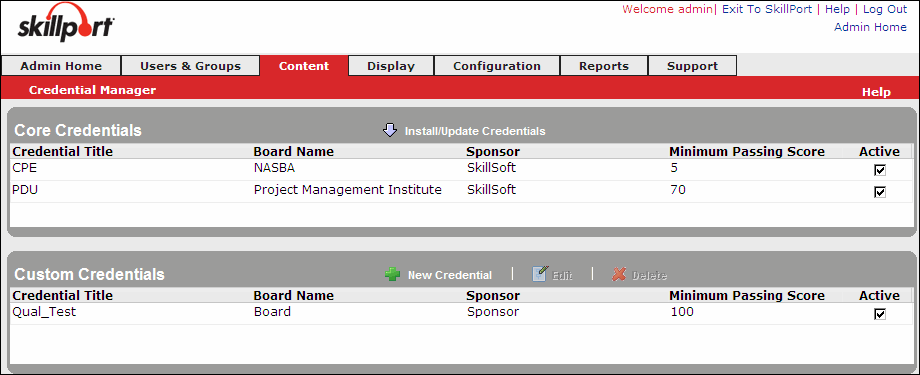Open Help in the red Credential Manager bar

pyautogui.click(x=876, y=92)
